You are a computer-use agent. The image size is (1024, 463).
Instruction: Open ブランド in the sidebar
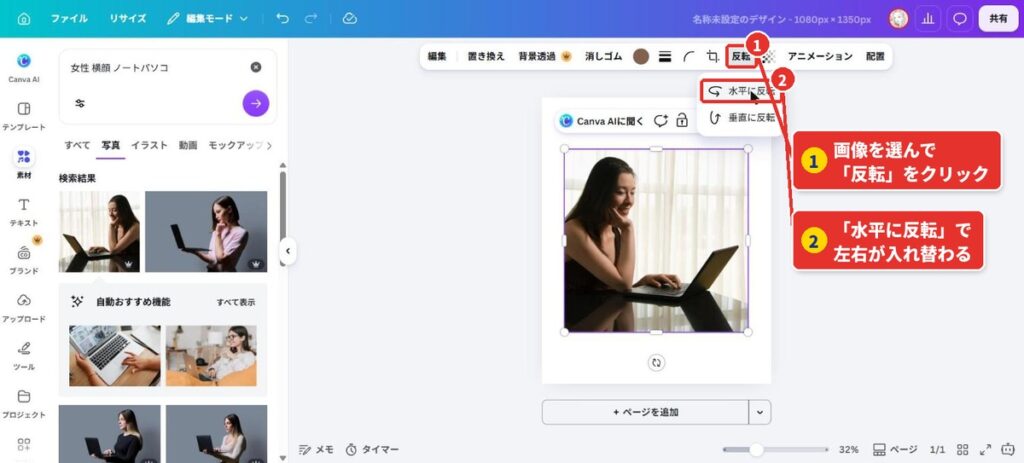pos(24,260)
